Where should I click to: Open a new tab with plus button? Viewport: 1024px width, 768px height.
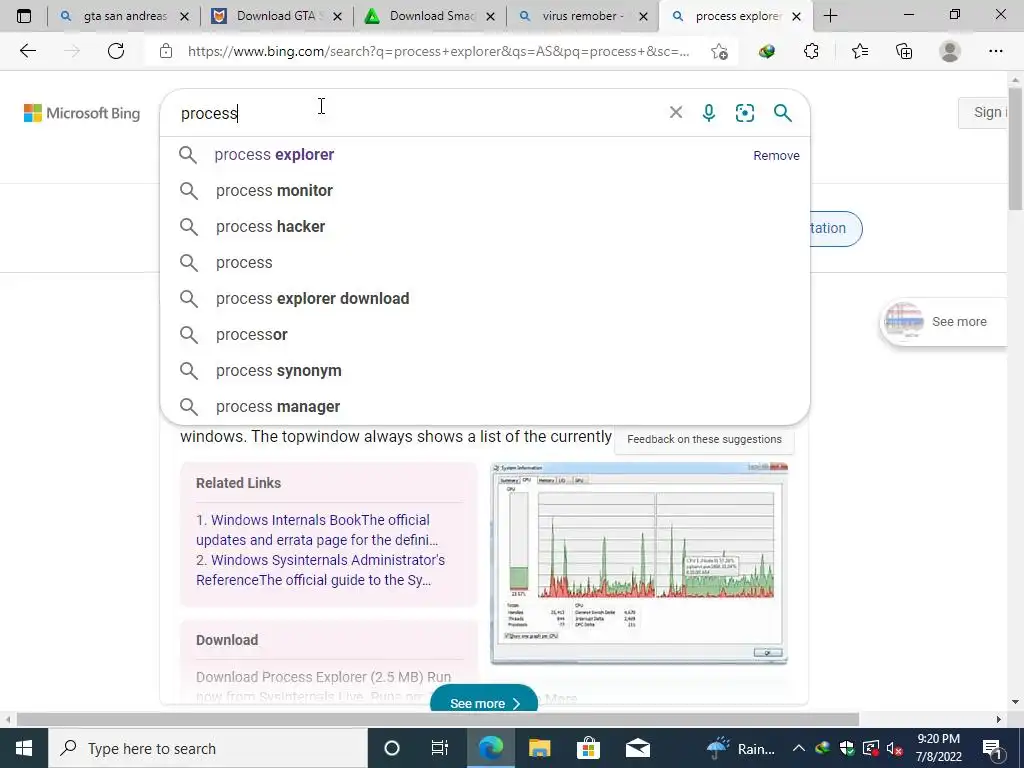tap(831, 16)
